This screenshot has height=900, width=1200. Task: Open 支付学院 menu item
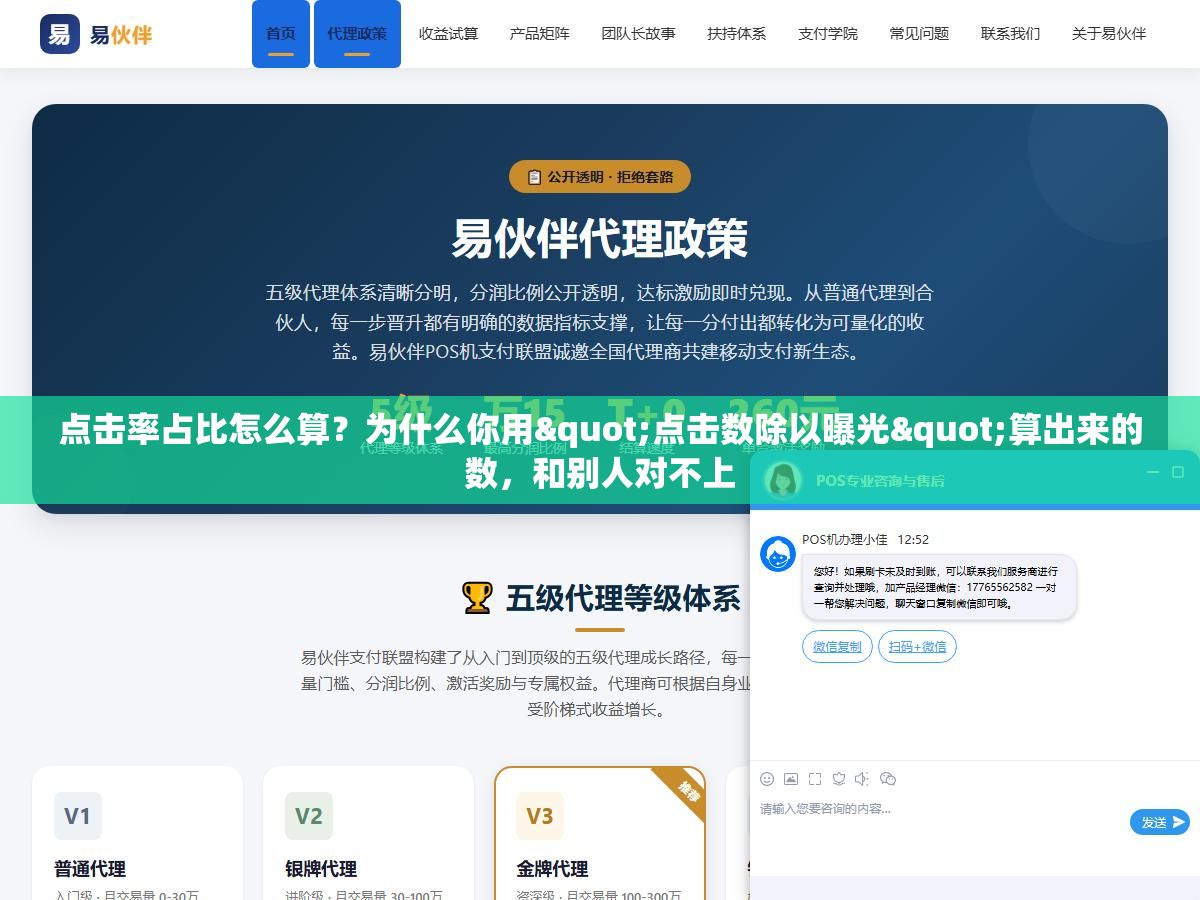click(x=828, y=33)
